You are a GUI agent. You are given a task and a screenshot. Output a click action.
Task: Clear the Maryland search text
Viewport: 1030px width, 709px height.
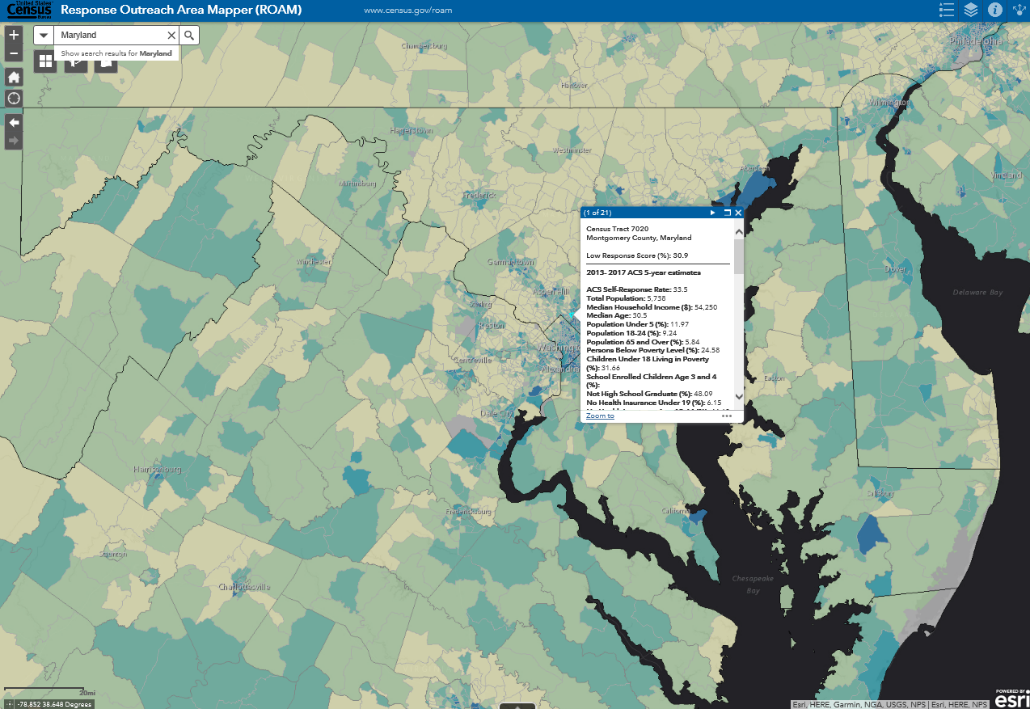171,35
